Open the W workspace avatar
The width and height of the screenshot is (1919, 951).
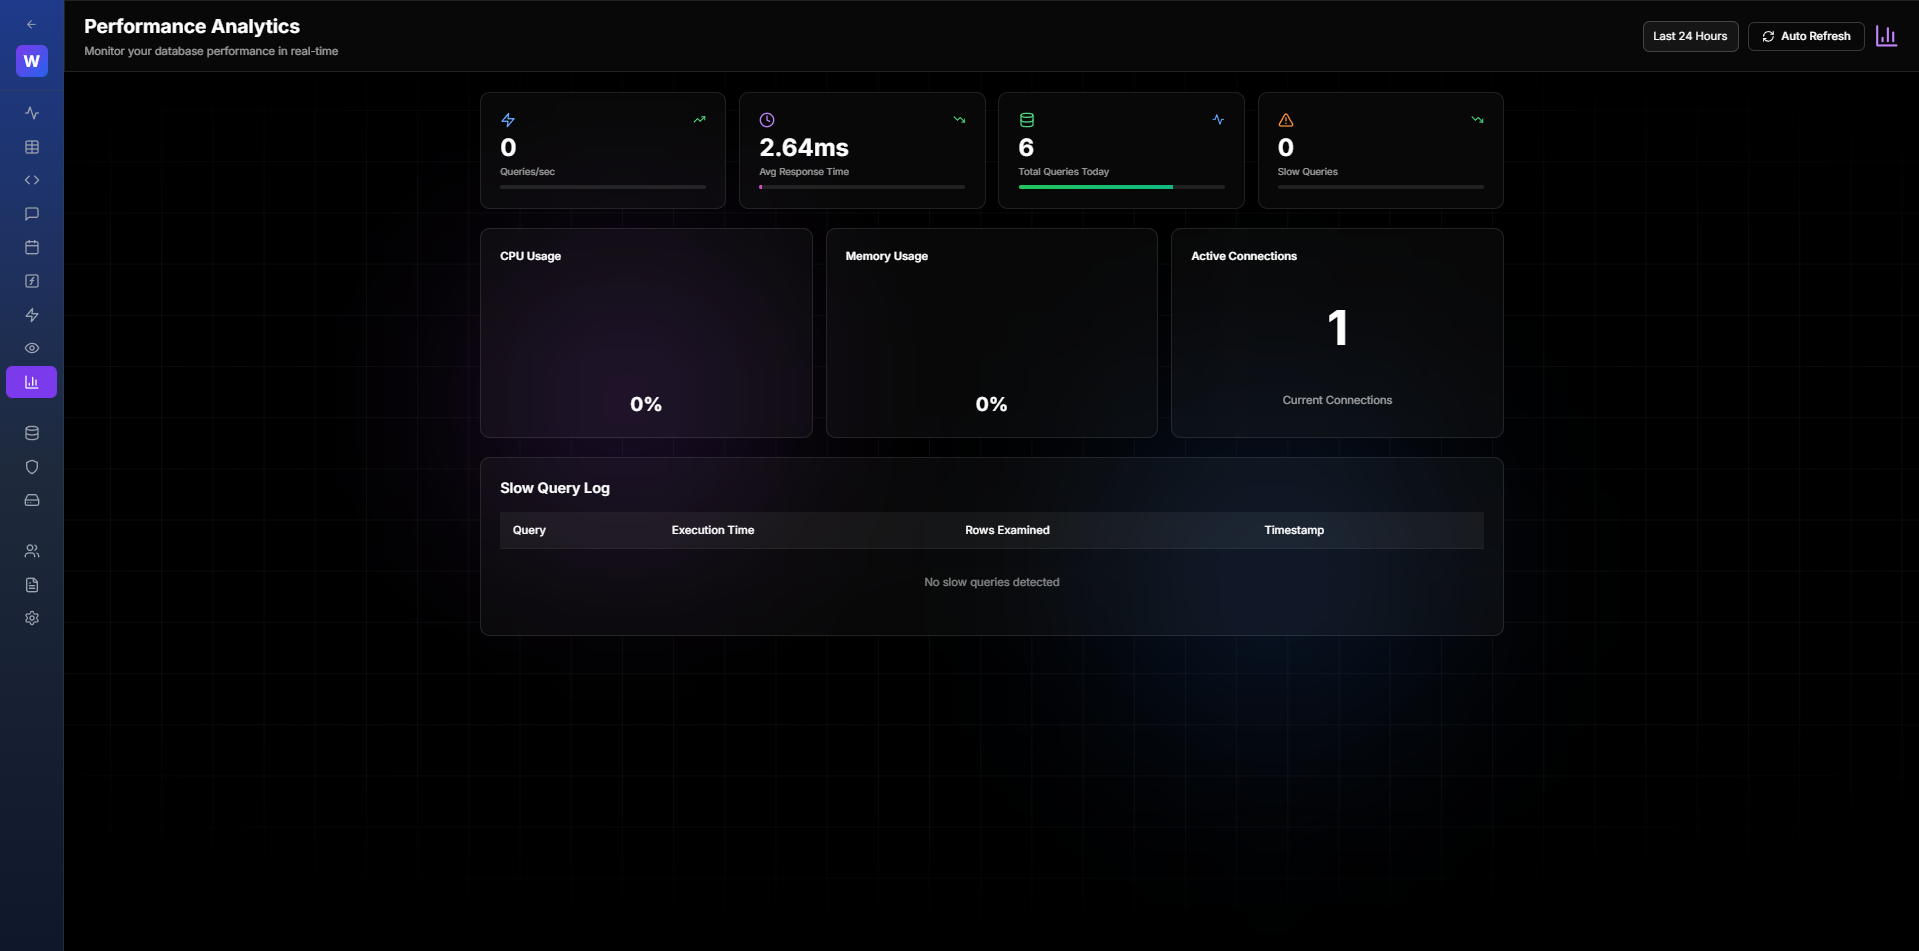tap(31, 61)
